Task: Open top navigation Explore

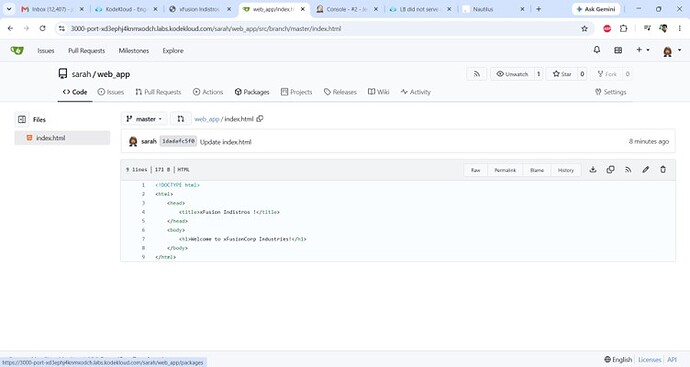Action: tap(173, 51)
